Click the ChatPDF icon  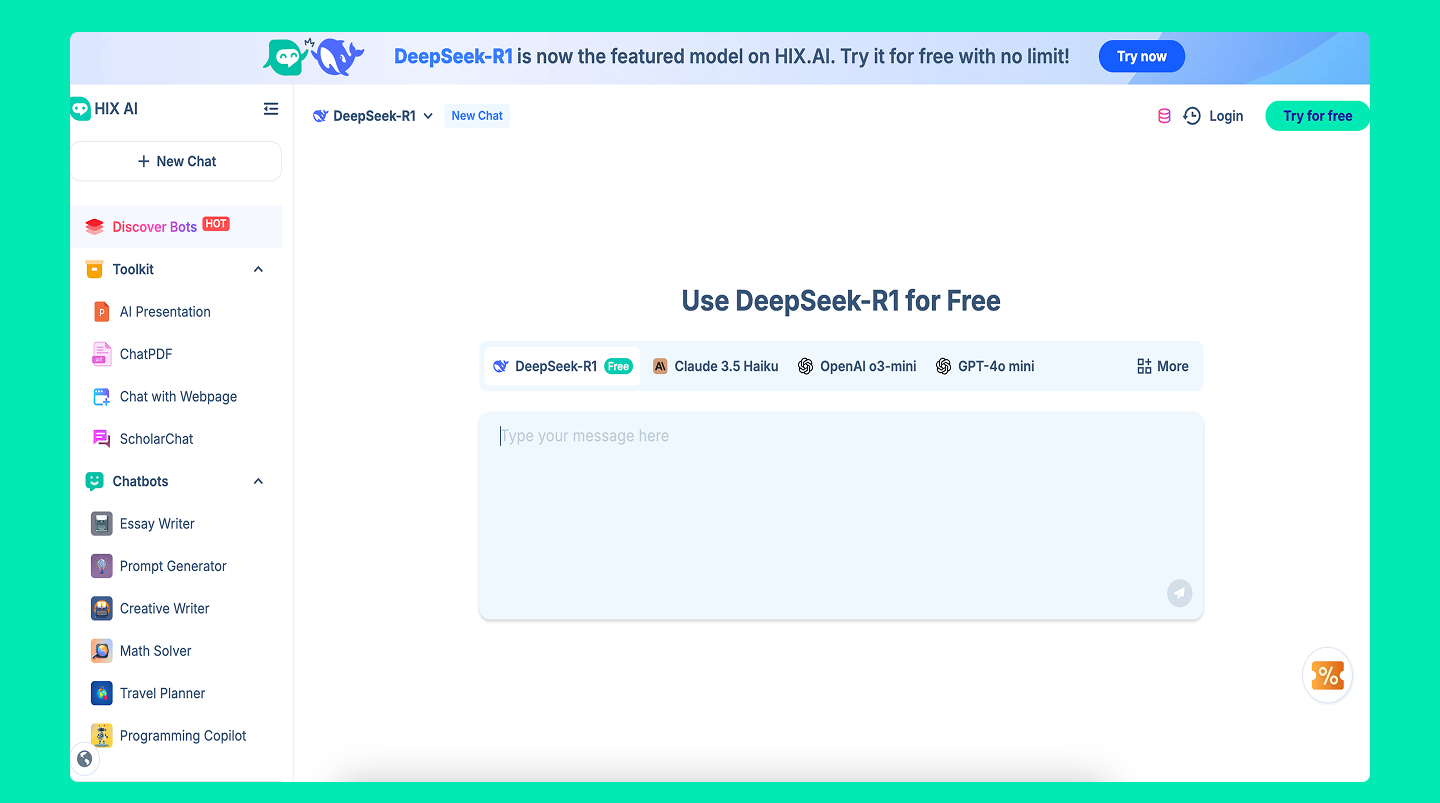[x=101, y=354]
